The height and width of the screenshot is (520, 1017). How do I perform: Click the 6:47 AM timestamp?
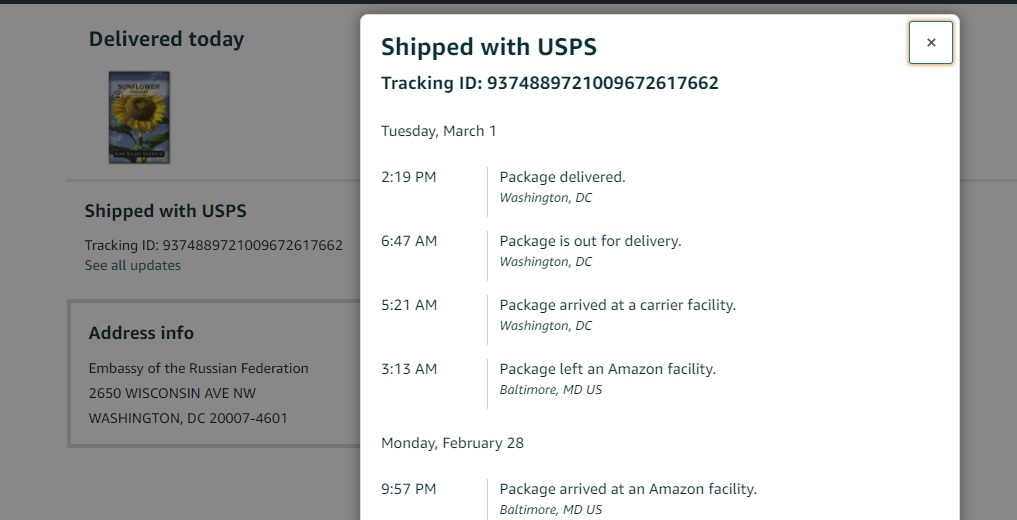(408, 241)
